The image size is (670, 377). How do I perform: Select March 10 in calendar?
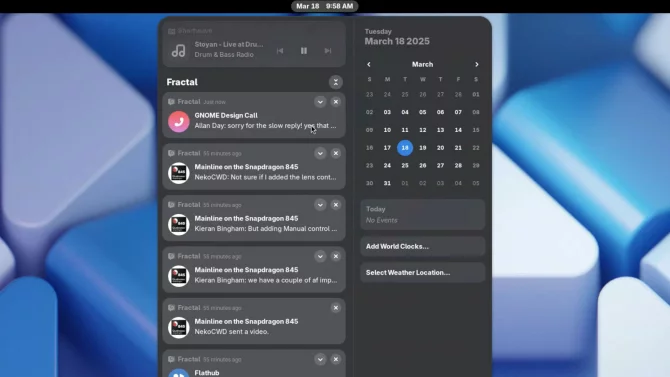(387, 130)
